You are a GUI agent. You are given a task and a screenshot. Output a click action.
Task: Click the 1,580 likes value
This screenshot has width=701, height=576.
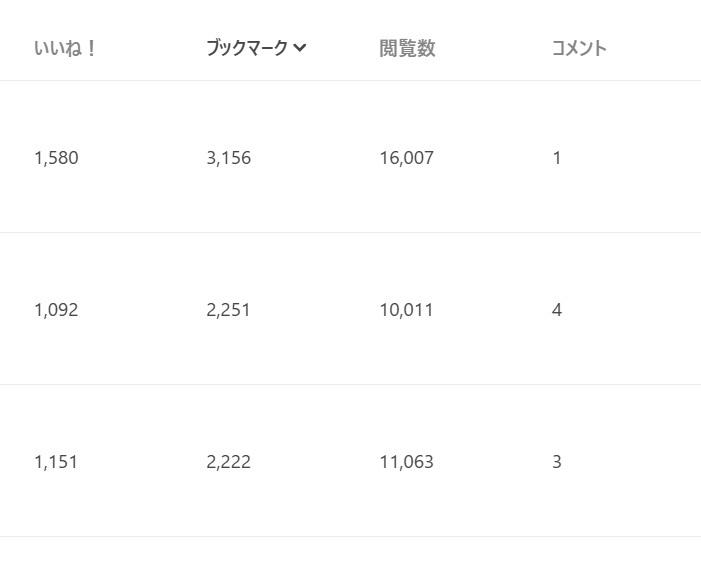click(56, 158)
